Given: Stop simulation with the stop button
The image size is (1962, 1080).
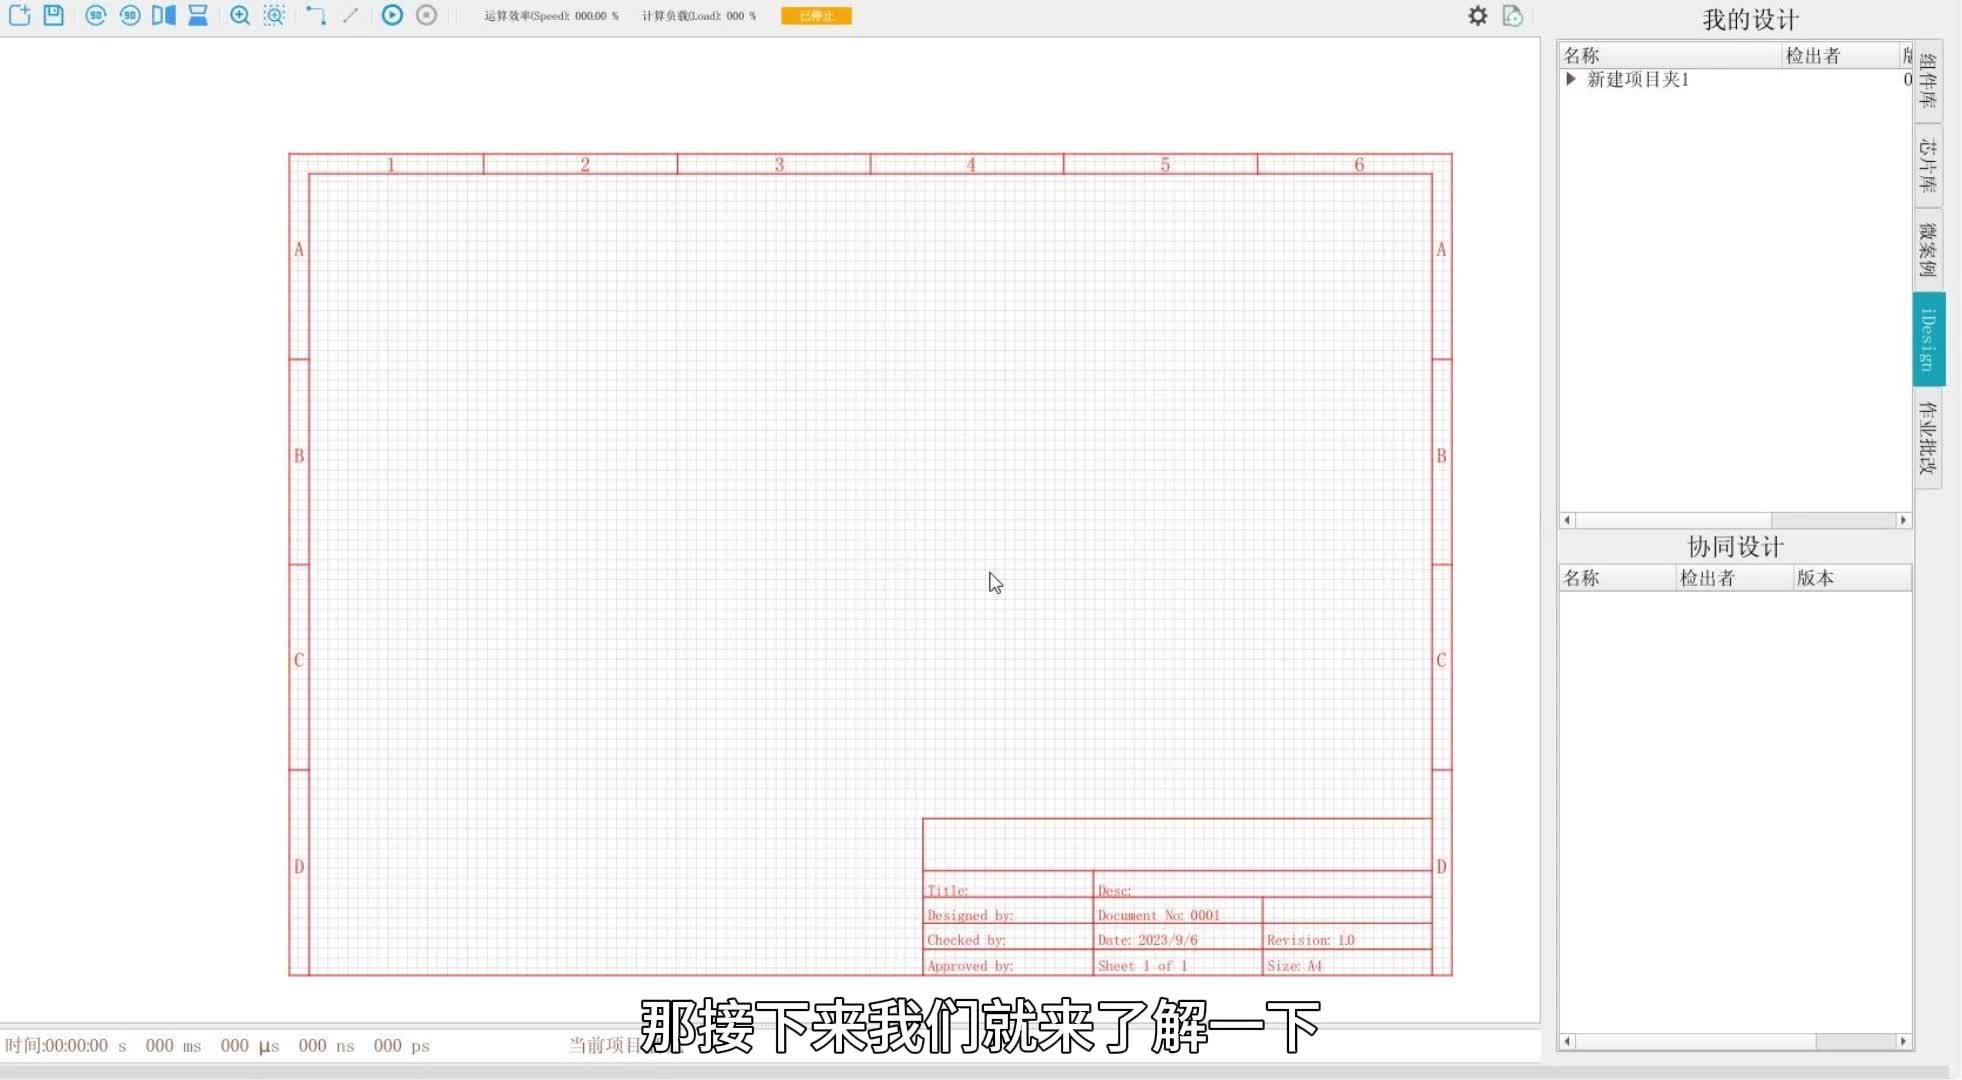Looking at the screenshot, I should (427, 15).
